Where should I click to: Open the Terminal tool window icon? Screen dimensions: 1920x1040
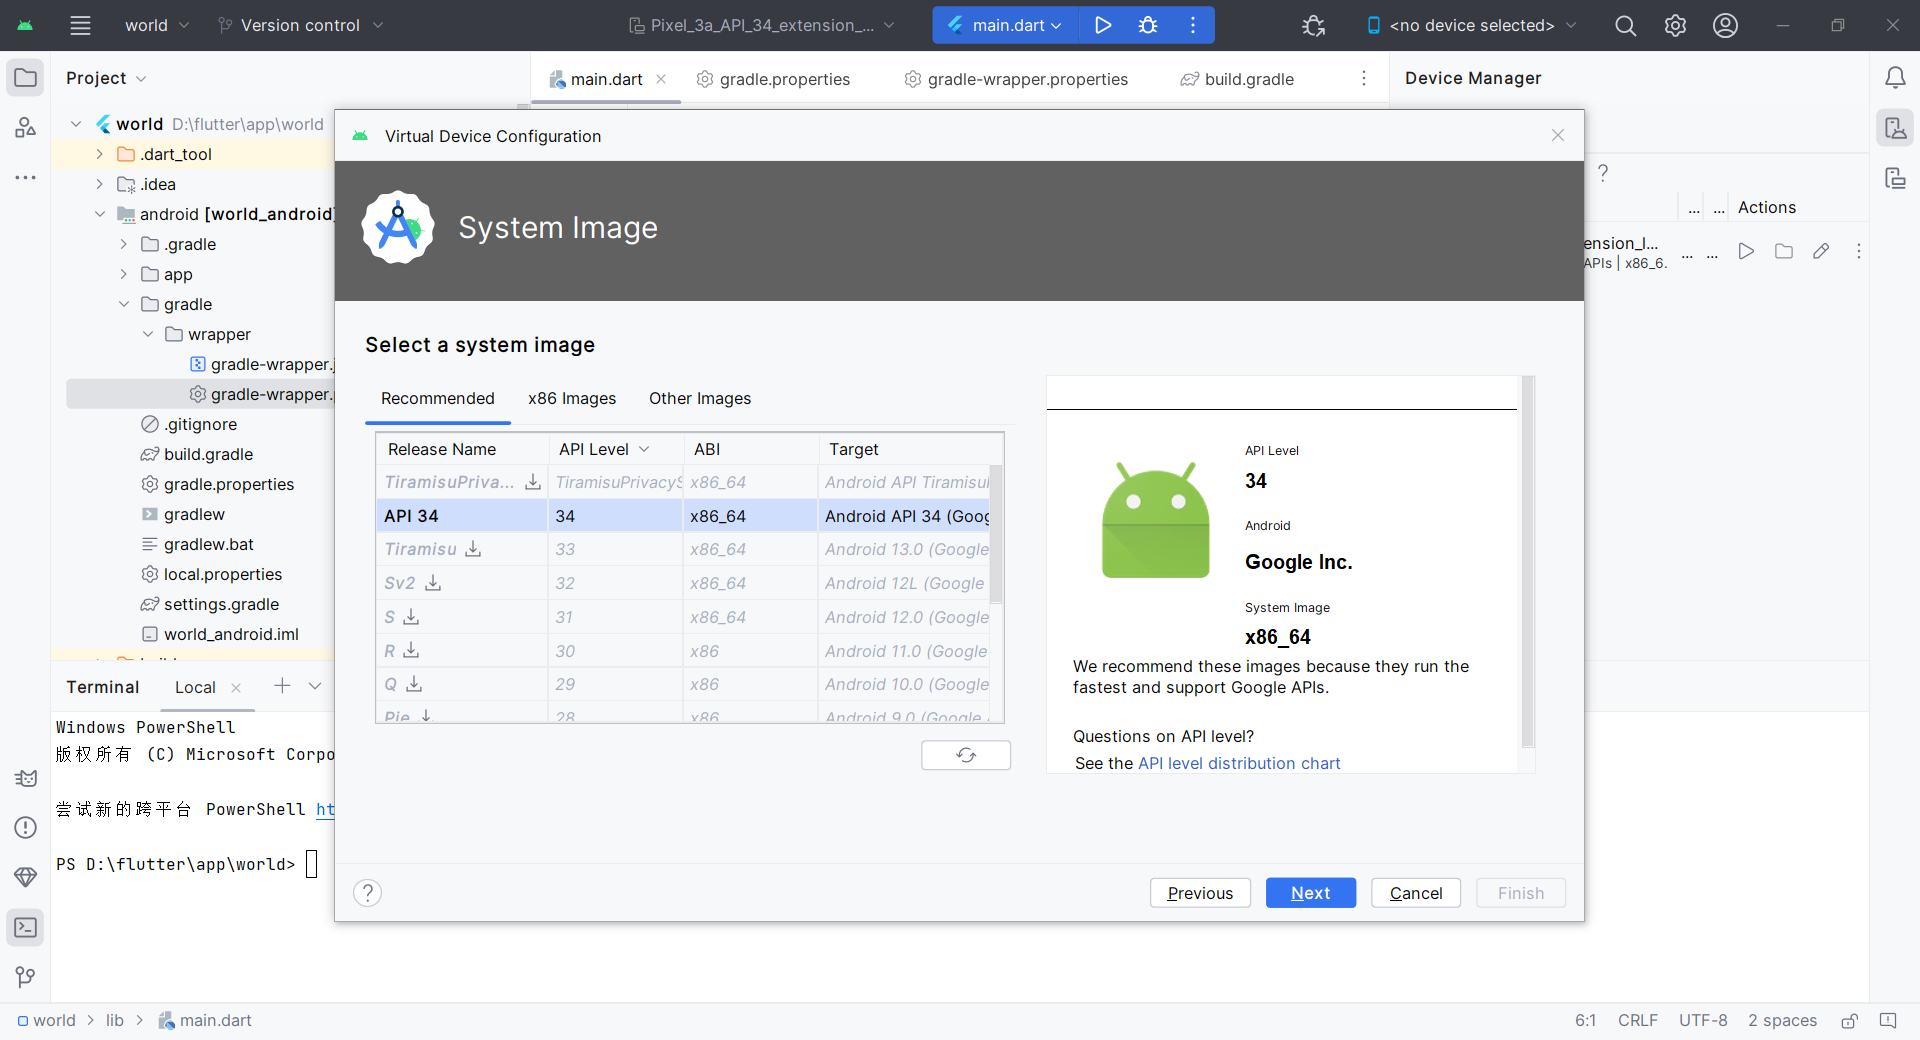point(26,927)
